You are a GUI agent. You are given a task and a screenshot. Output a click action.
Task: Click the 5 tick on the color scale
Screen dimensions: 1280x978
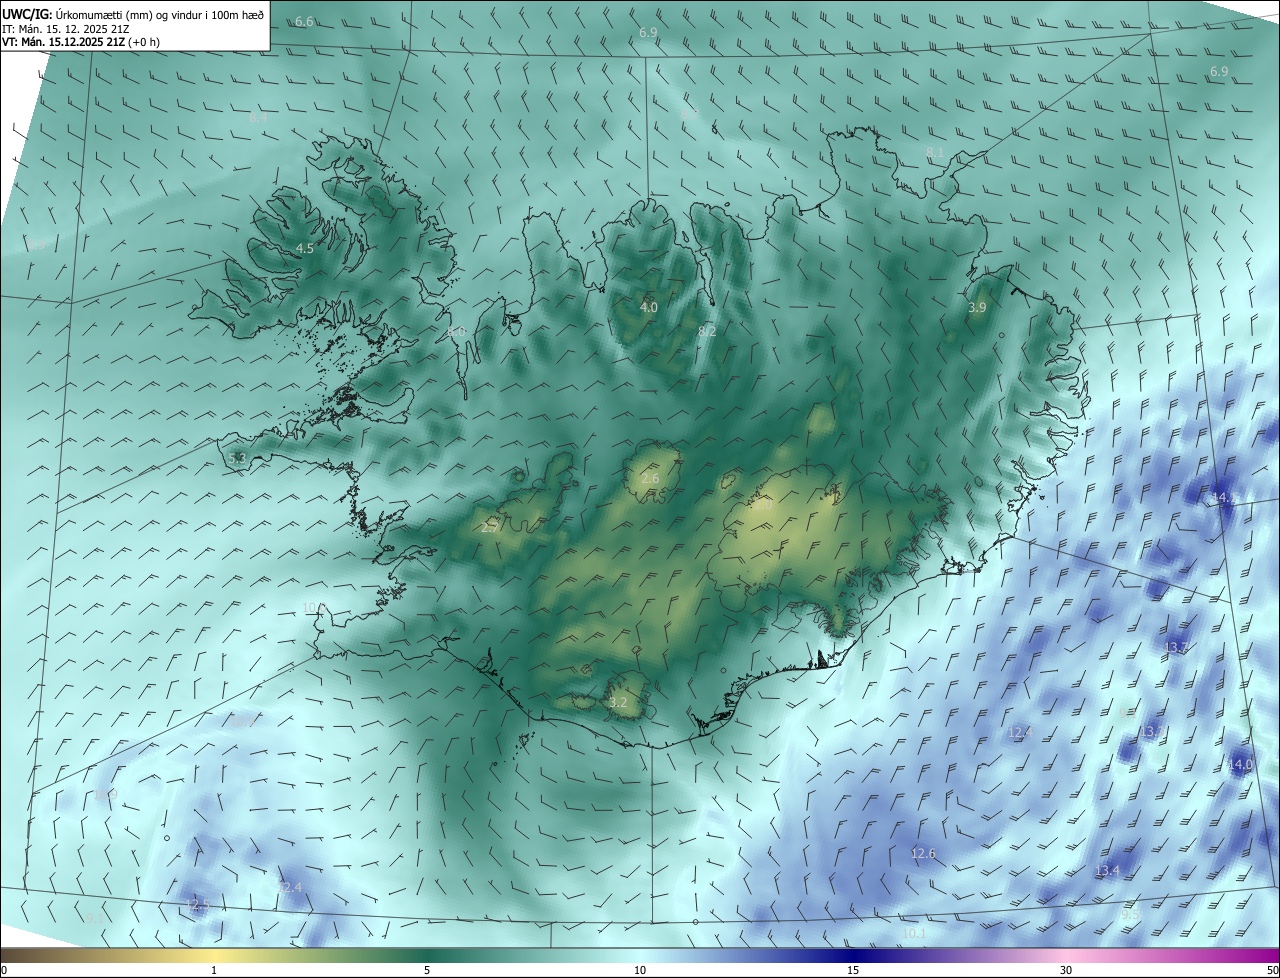[427, 970]
